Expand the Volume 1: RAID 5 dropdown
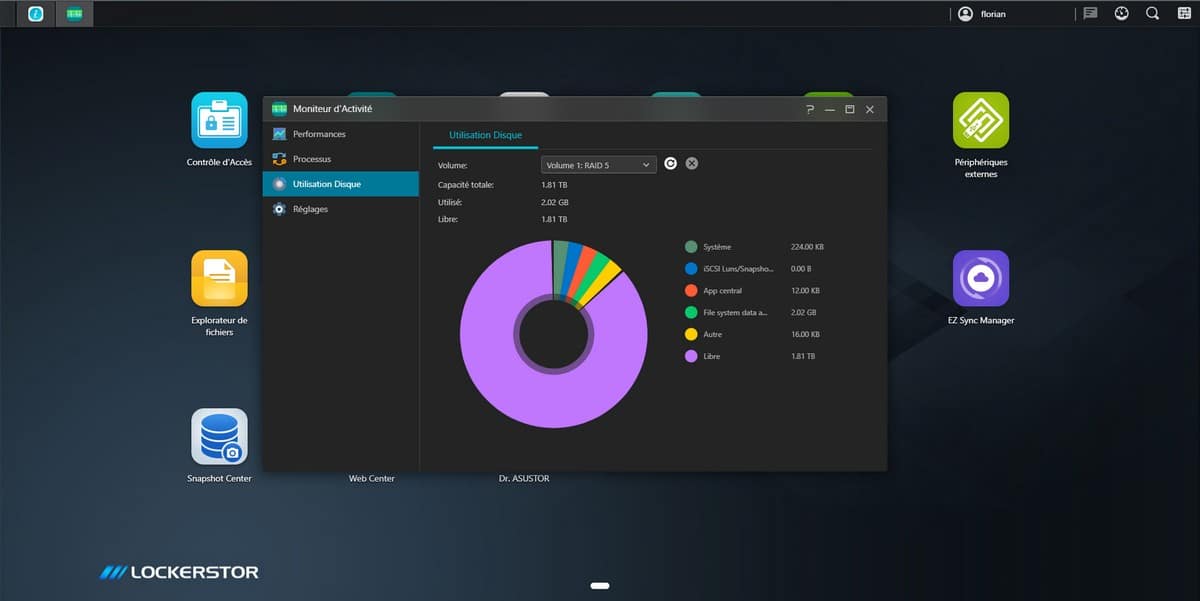The width and height of the screenshot is (1200, 601). coord(599,164)
